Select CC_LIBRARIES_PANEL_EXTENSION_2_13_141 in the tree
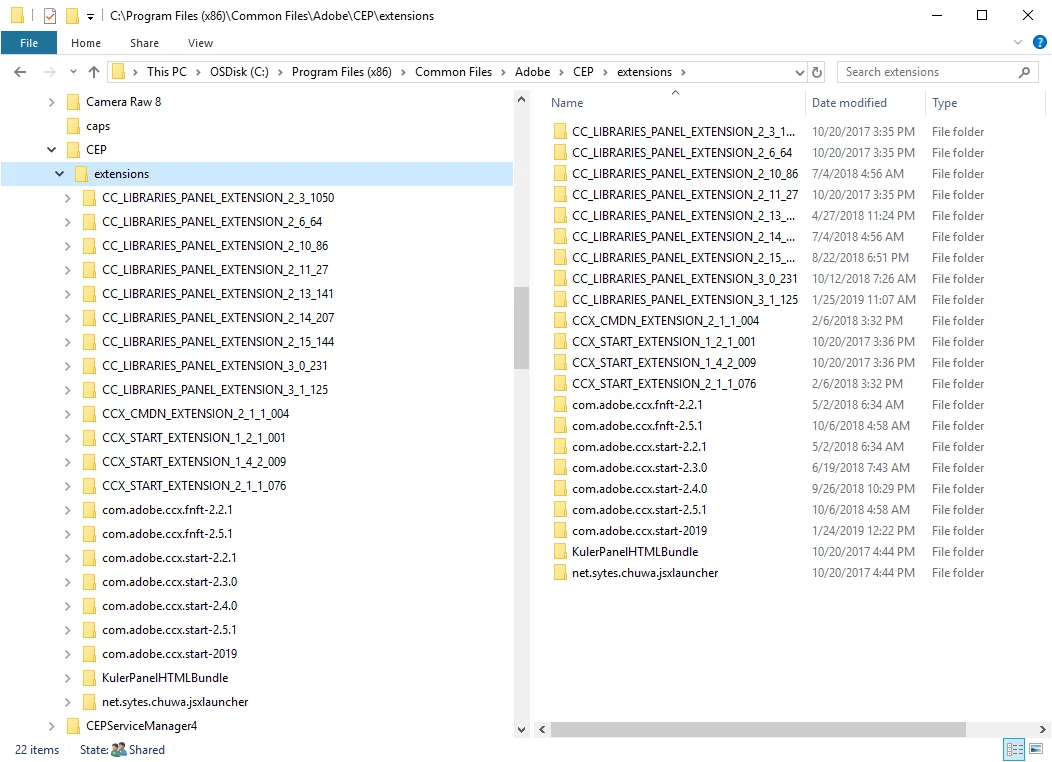 pos(217,294)
